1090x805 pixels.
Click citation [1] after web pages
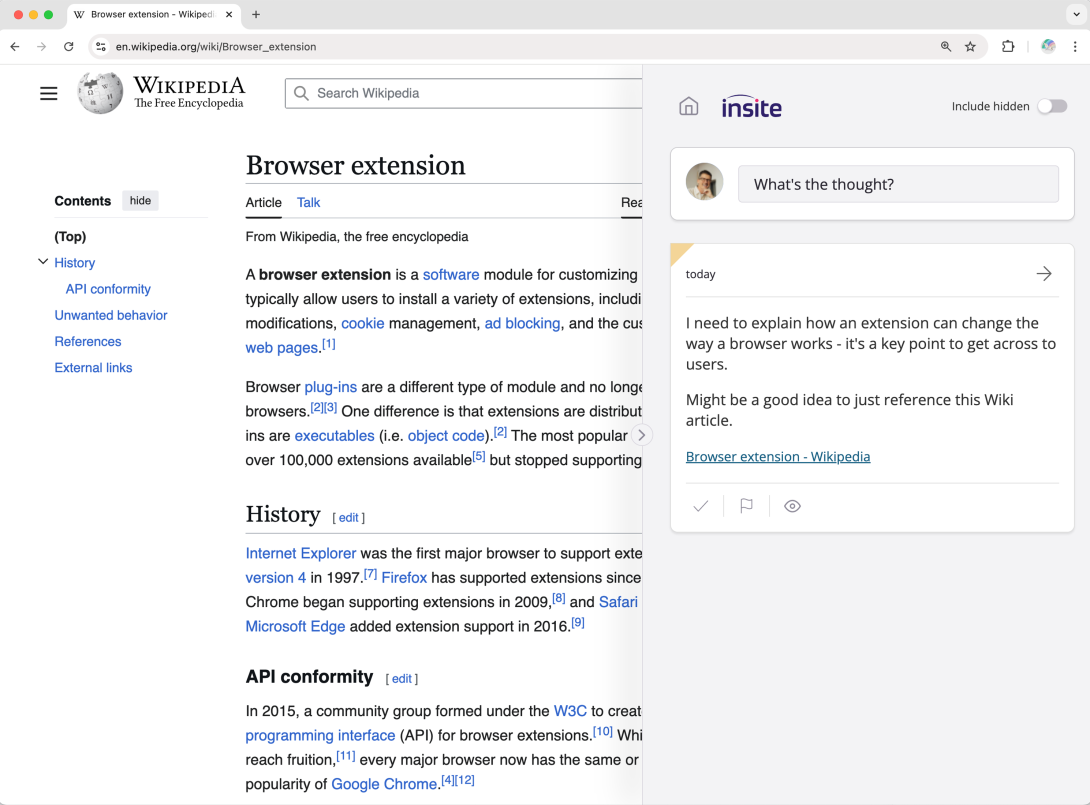328,343
